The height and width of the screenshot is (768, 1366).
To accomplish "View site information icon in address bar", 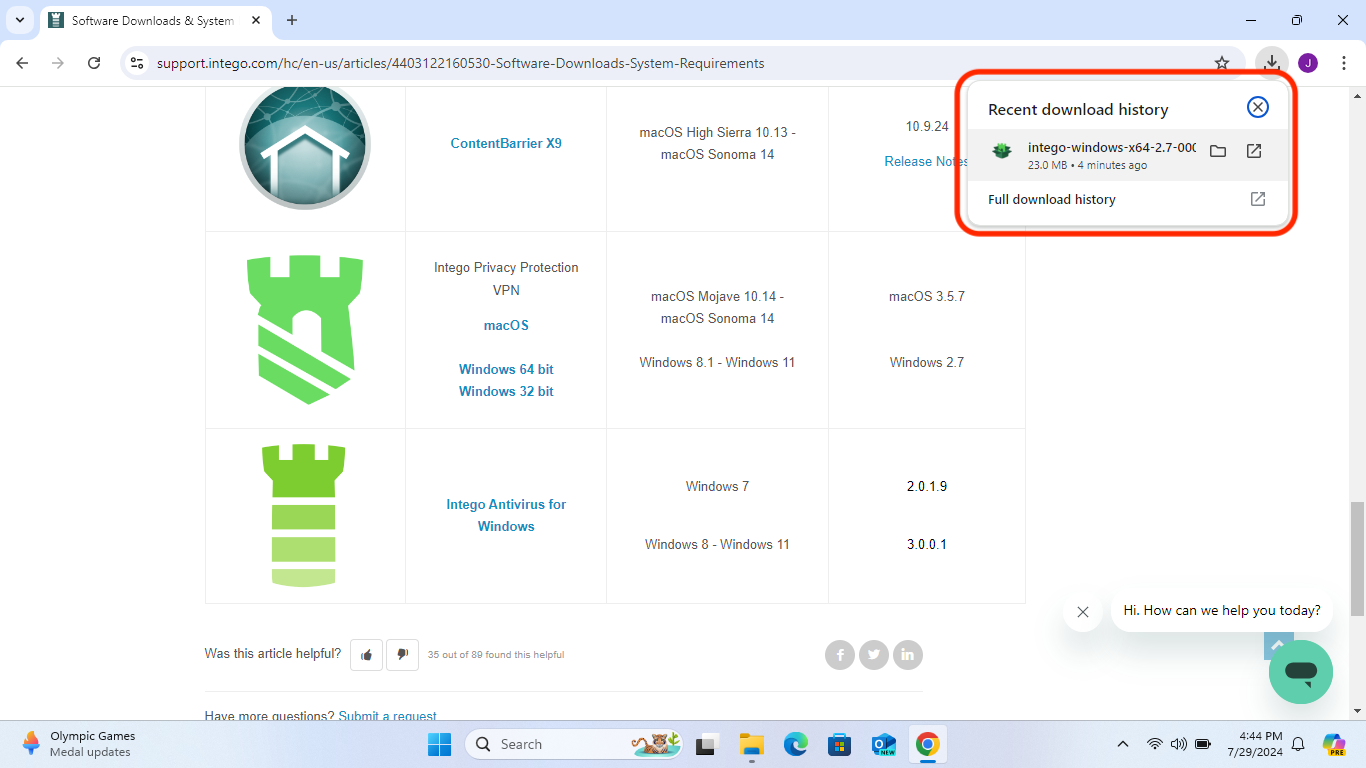I will click(138, 63).
